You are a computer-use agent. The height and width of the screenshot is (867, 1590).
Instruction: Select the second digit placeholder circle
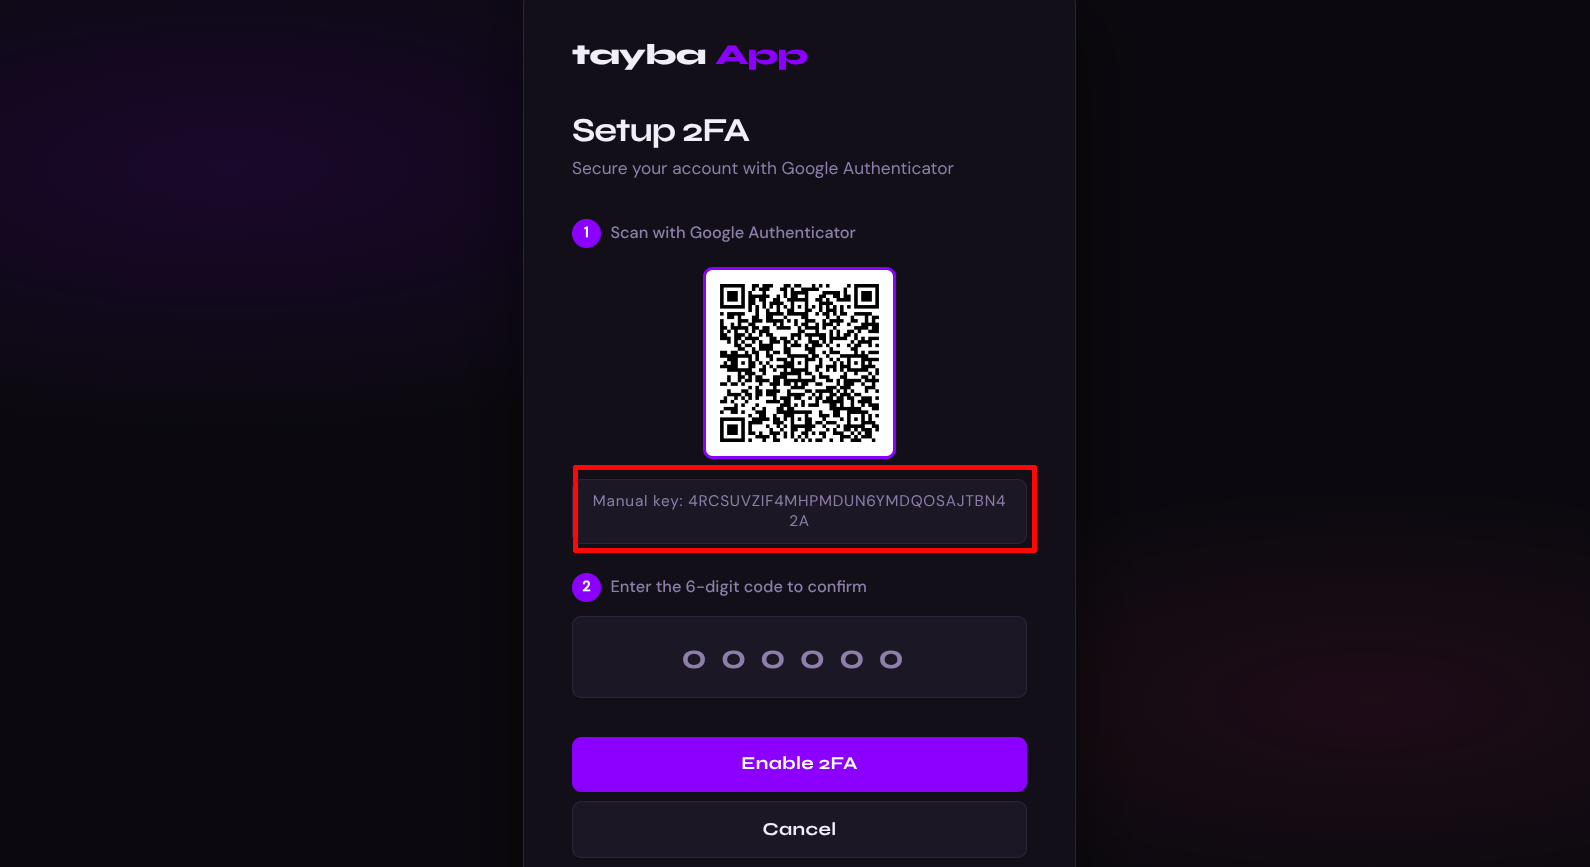click(x=733, y=659)
